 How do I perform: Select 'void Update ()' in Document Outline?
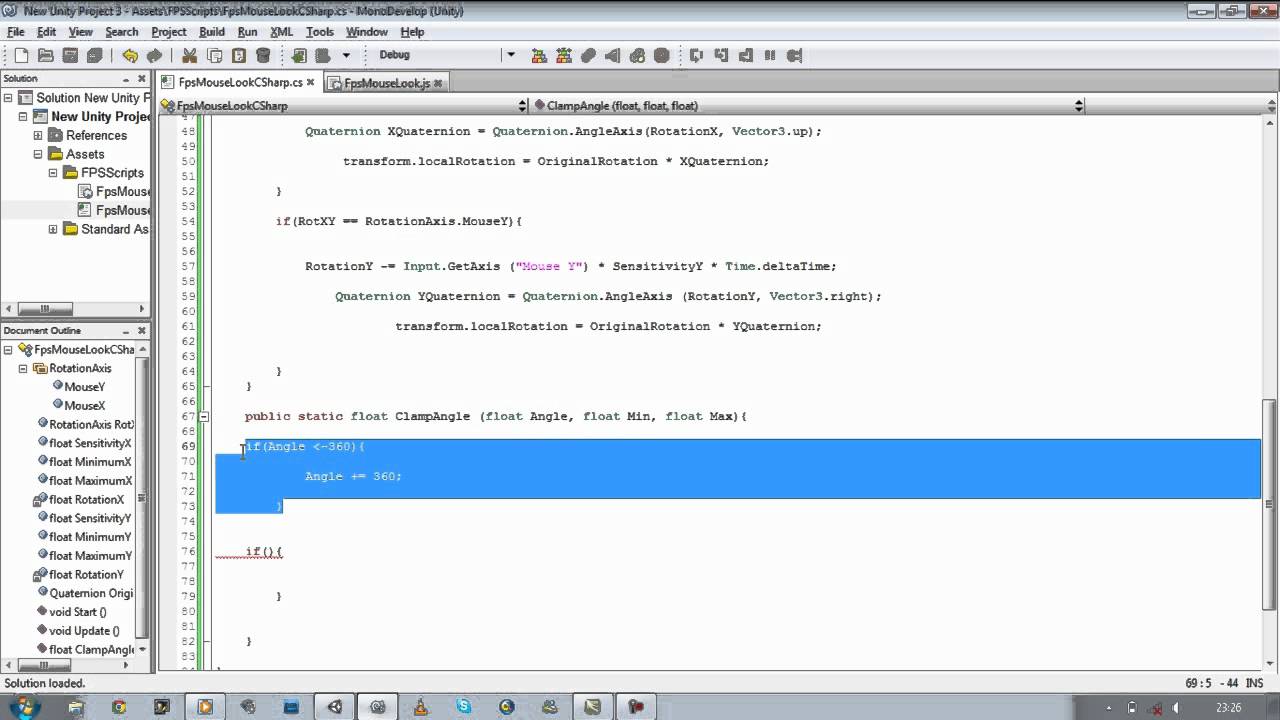[84, 631]
